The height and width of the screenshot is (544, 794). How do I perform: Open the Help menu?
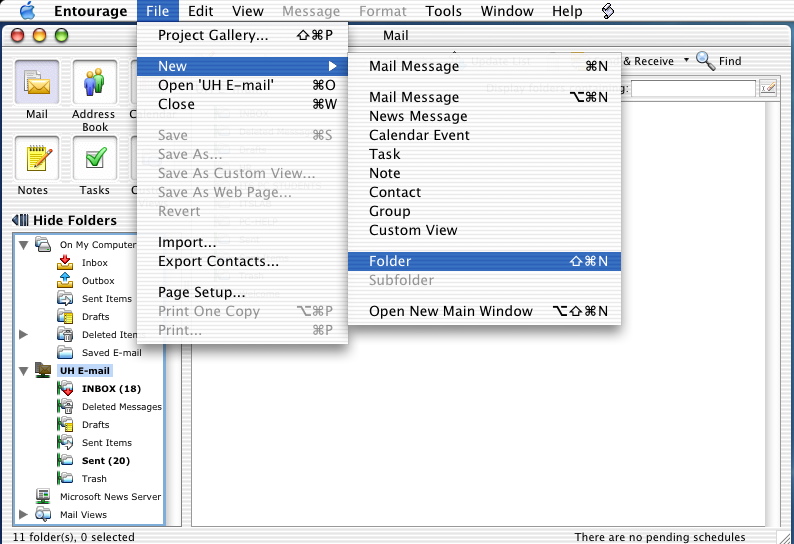(x=567, y=11)
